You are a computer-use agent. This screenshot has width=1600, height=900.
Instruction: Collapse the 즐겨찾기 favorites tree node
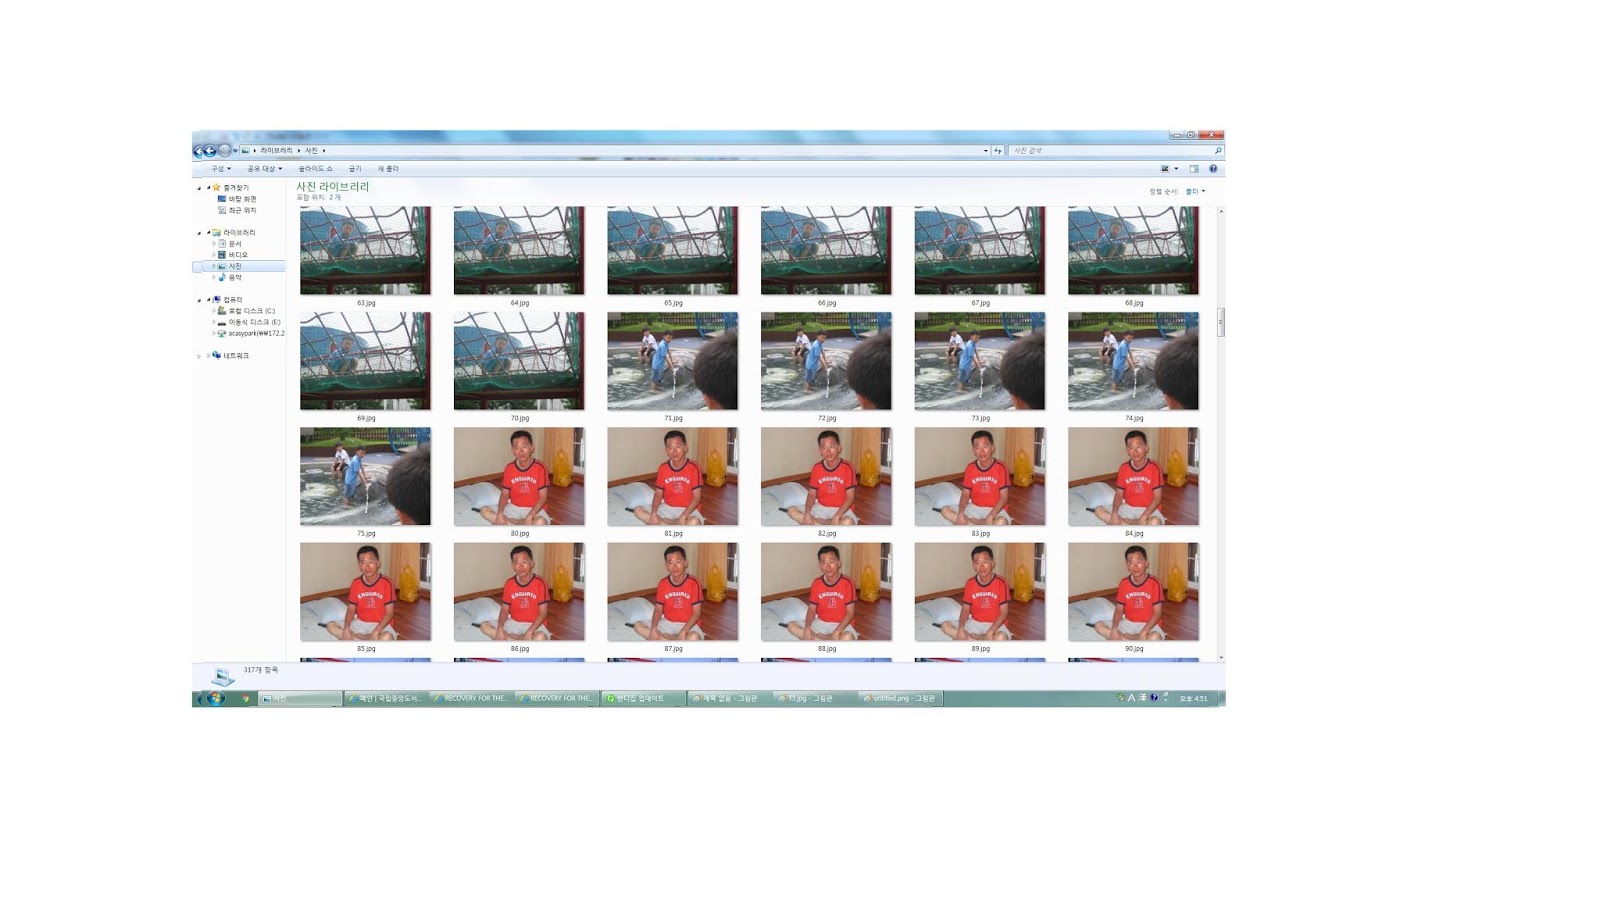point(208,188)
